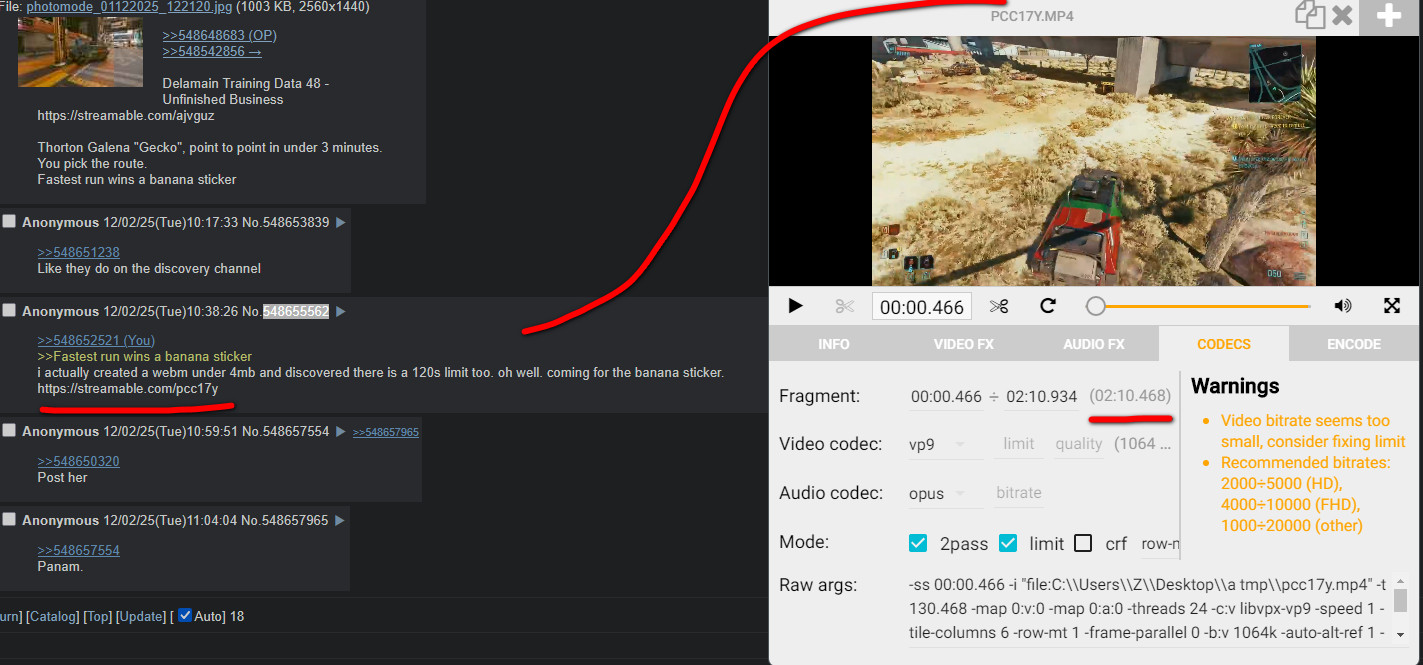Click the Raw args scrollbar up arrow
This screenshot has height=665, width=1423.
[1400, 582]
